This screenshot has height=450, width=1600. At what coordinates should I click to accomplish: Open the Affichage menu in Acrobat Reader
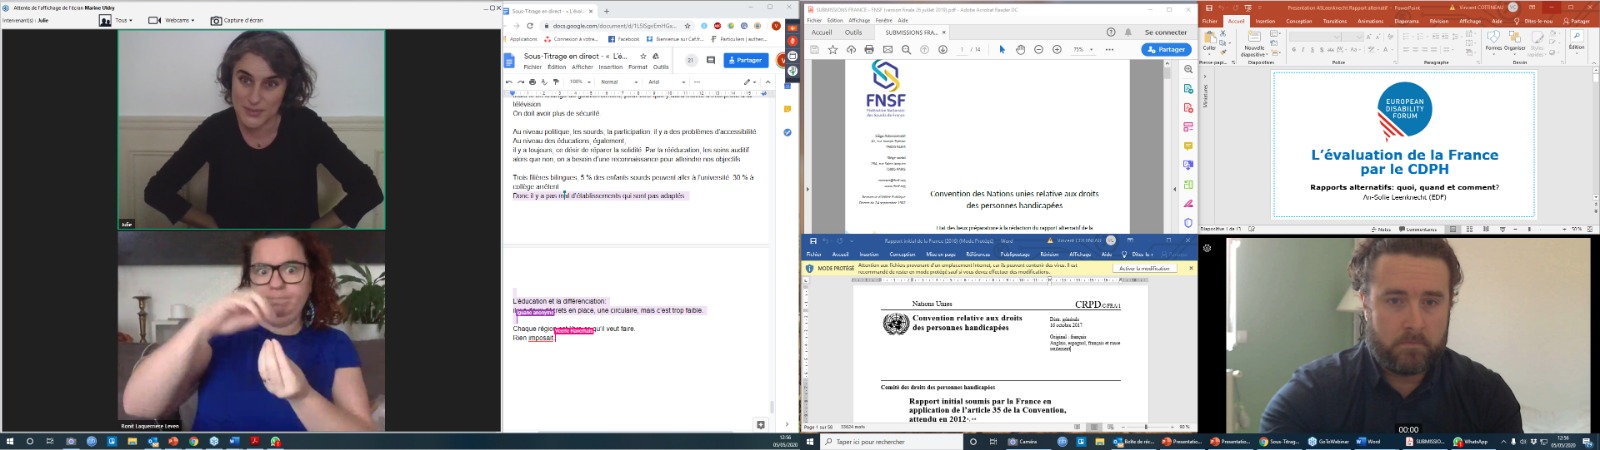(860, 20)
